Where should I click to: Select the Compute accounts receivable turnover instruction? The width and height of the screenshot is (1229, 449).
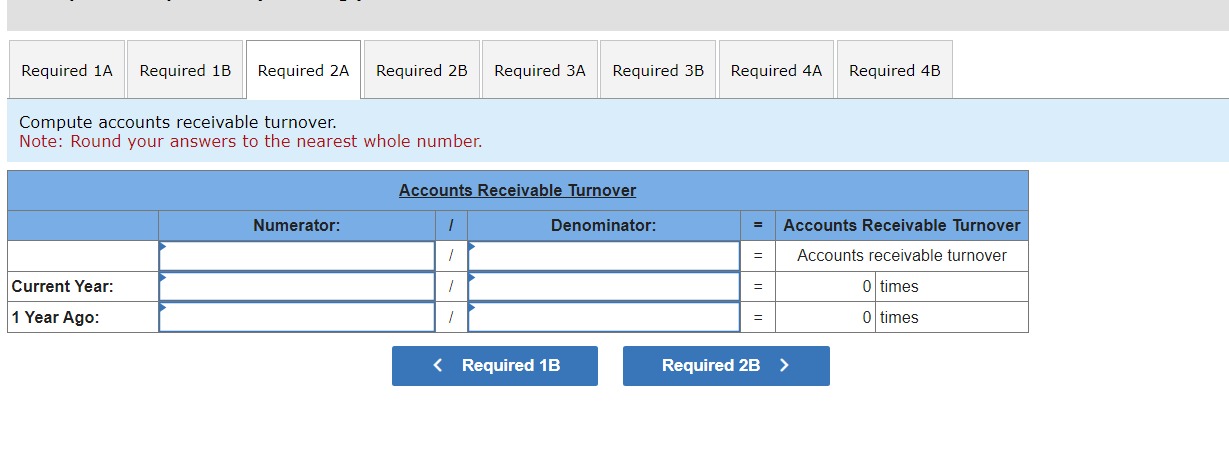coord(178,122)
